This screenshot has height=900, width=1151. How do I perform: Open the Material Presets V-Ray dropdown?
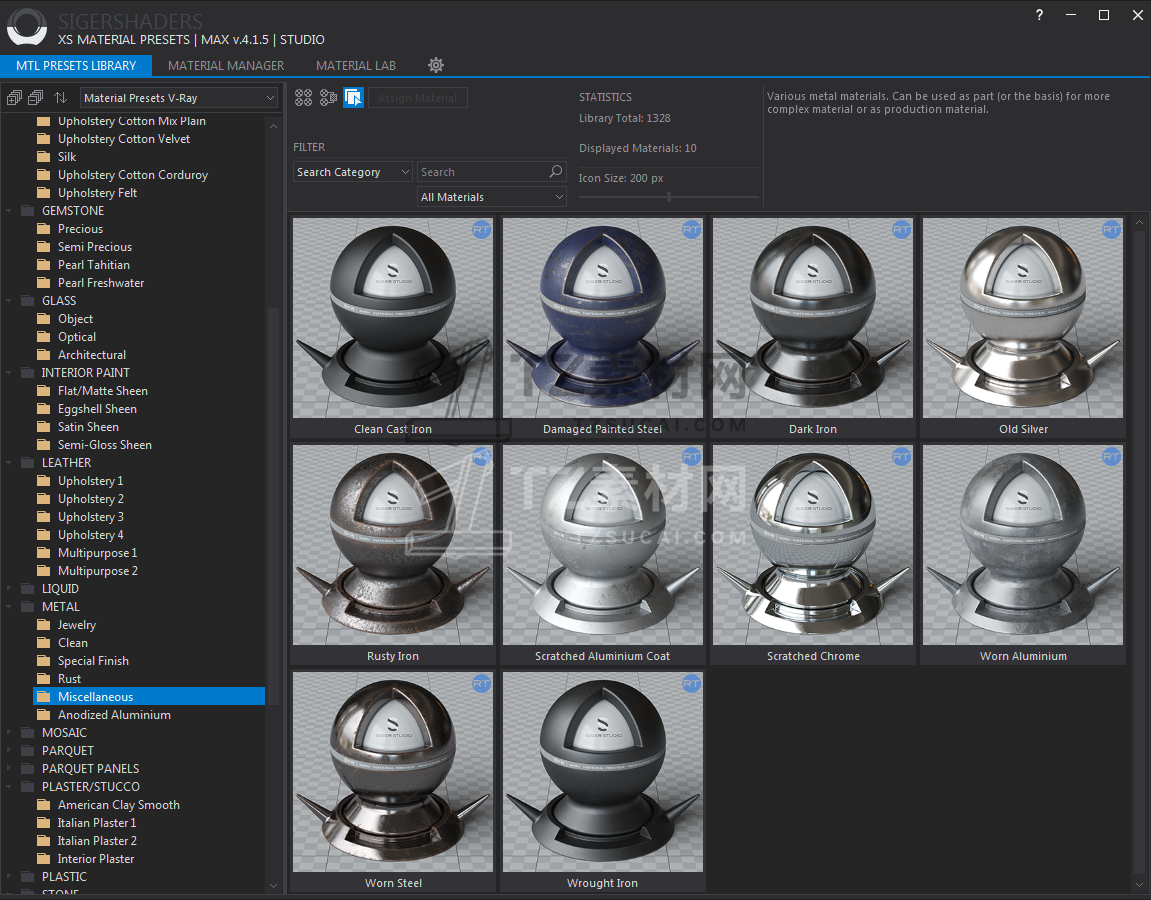[178, 98]
